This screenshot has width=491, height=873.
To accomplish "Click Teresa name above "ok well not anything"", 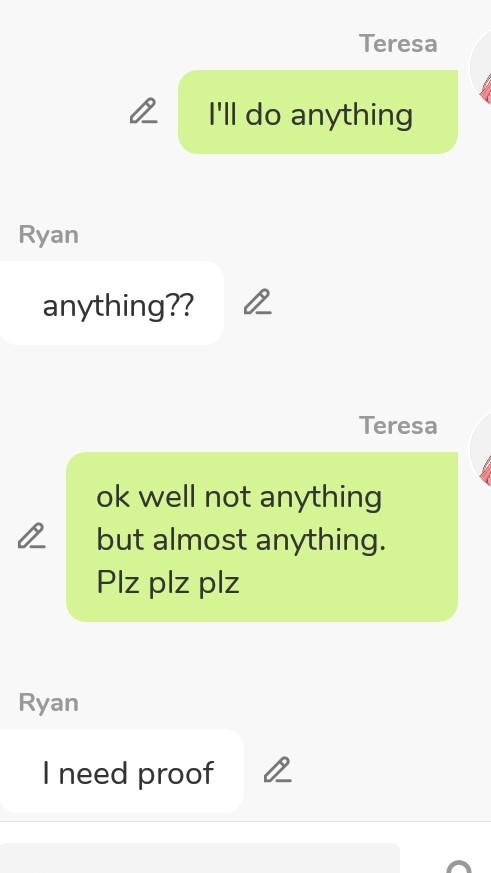I will click(398, 426).
